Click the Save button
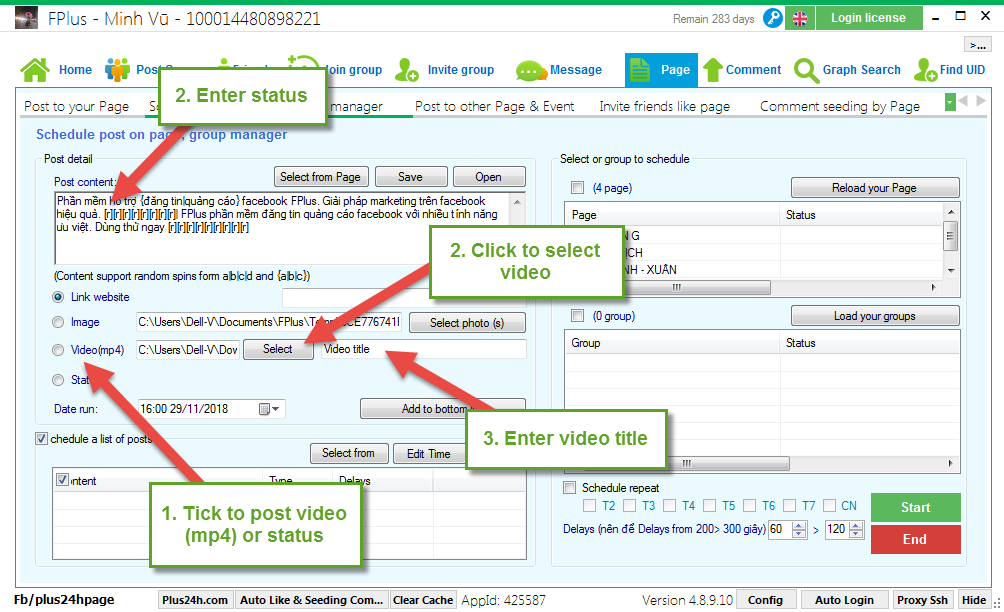The height and width of the screenshot is (612, 1004). [x=410, y=177]
